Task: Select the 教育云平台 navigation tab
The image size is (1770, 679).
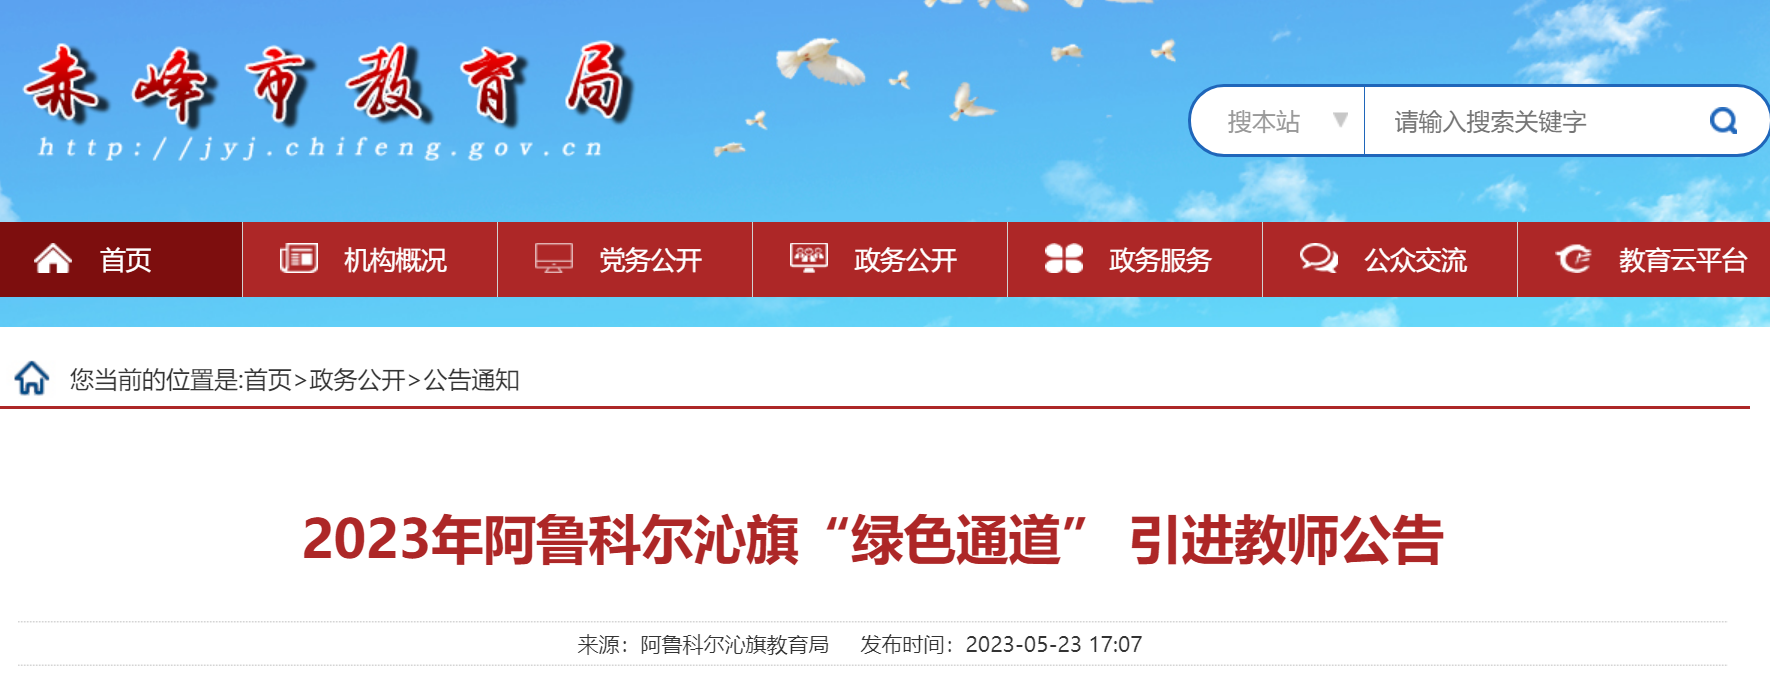Action: coord(1644,260)
